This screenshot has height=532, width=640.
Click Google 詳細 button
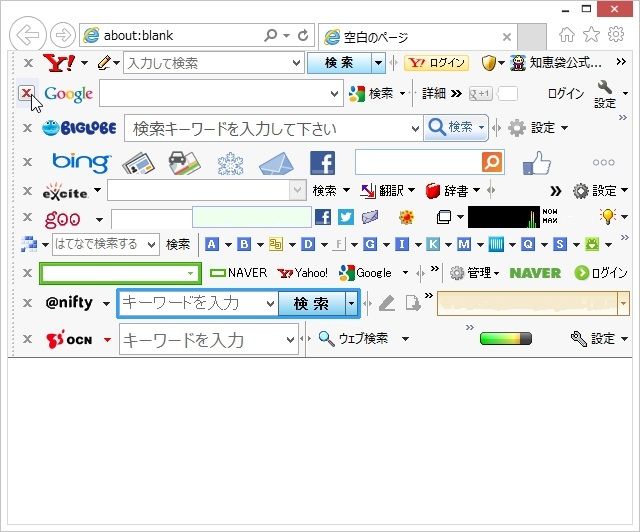pyautogui.click(x=434, y=93)
